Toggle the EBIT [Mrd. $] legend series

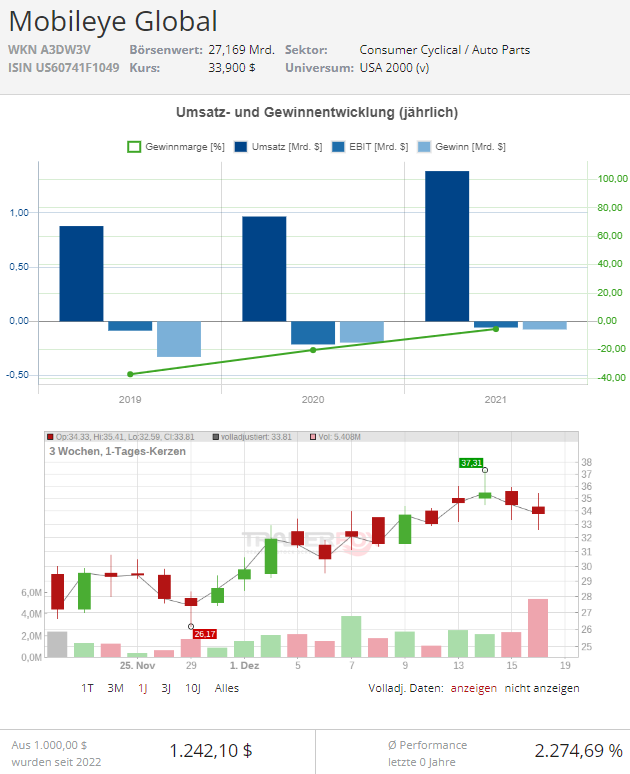click(370, 147)
